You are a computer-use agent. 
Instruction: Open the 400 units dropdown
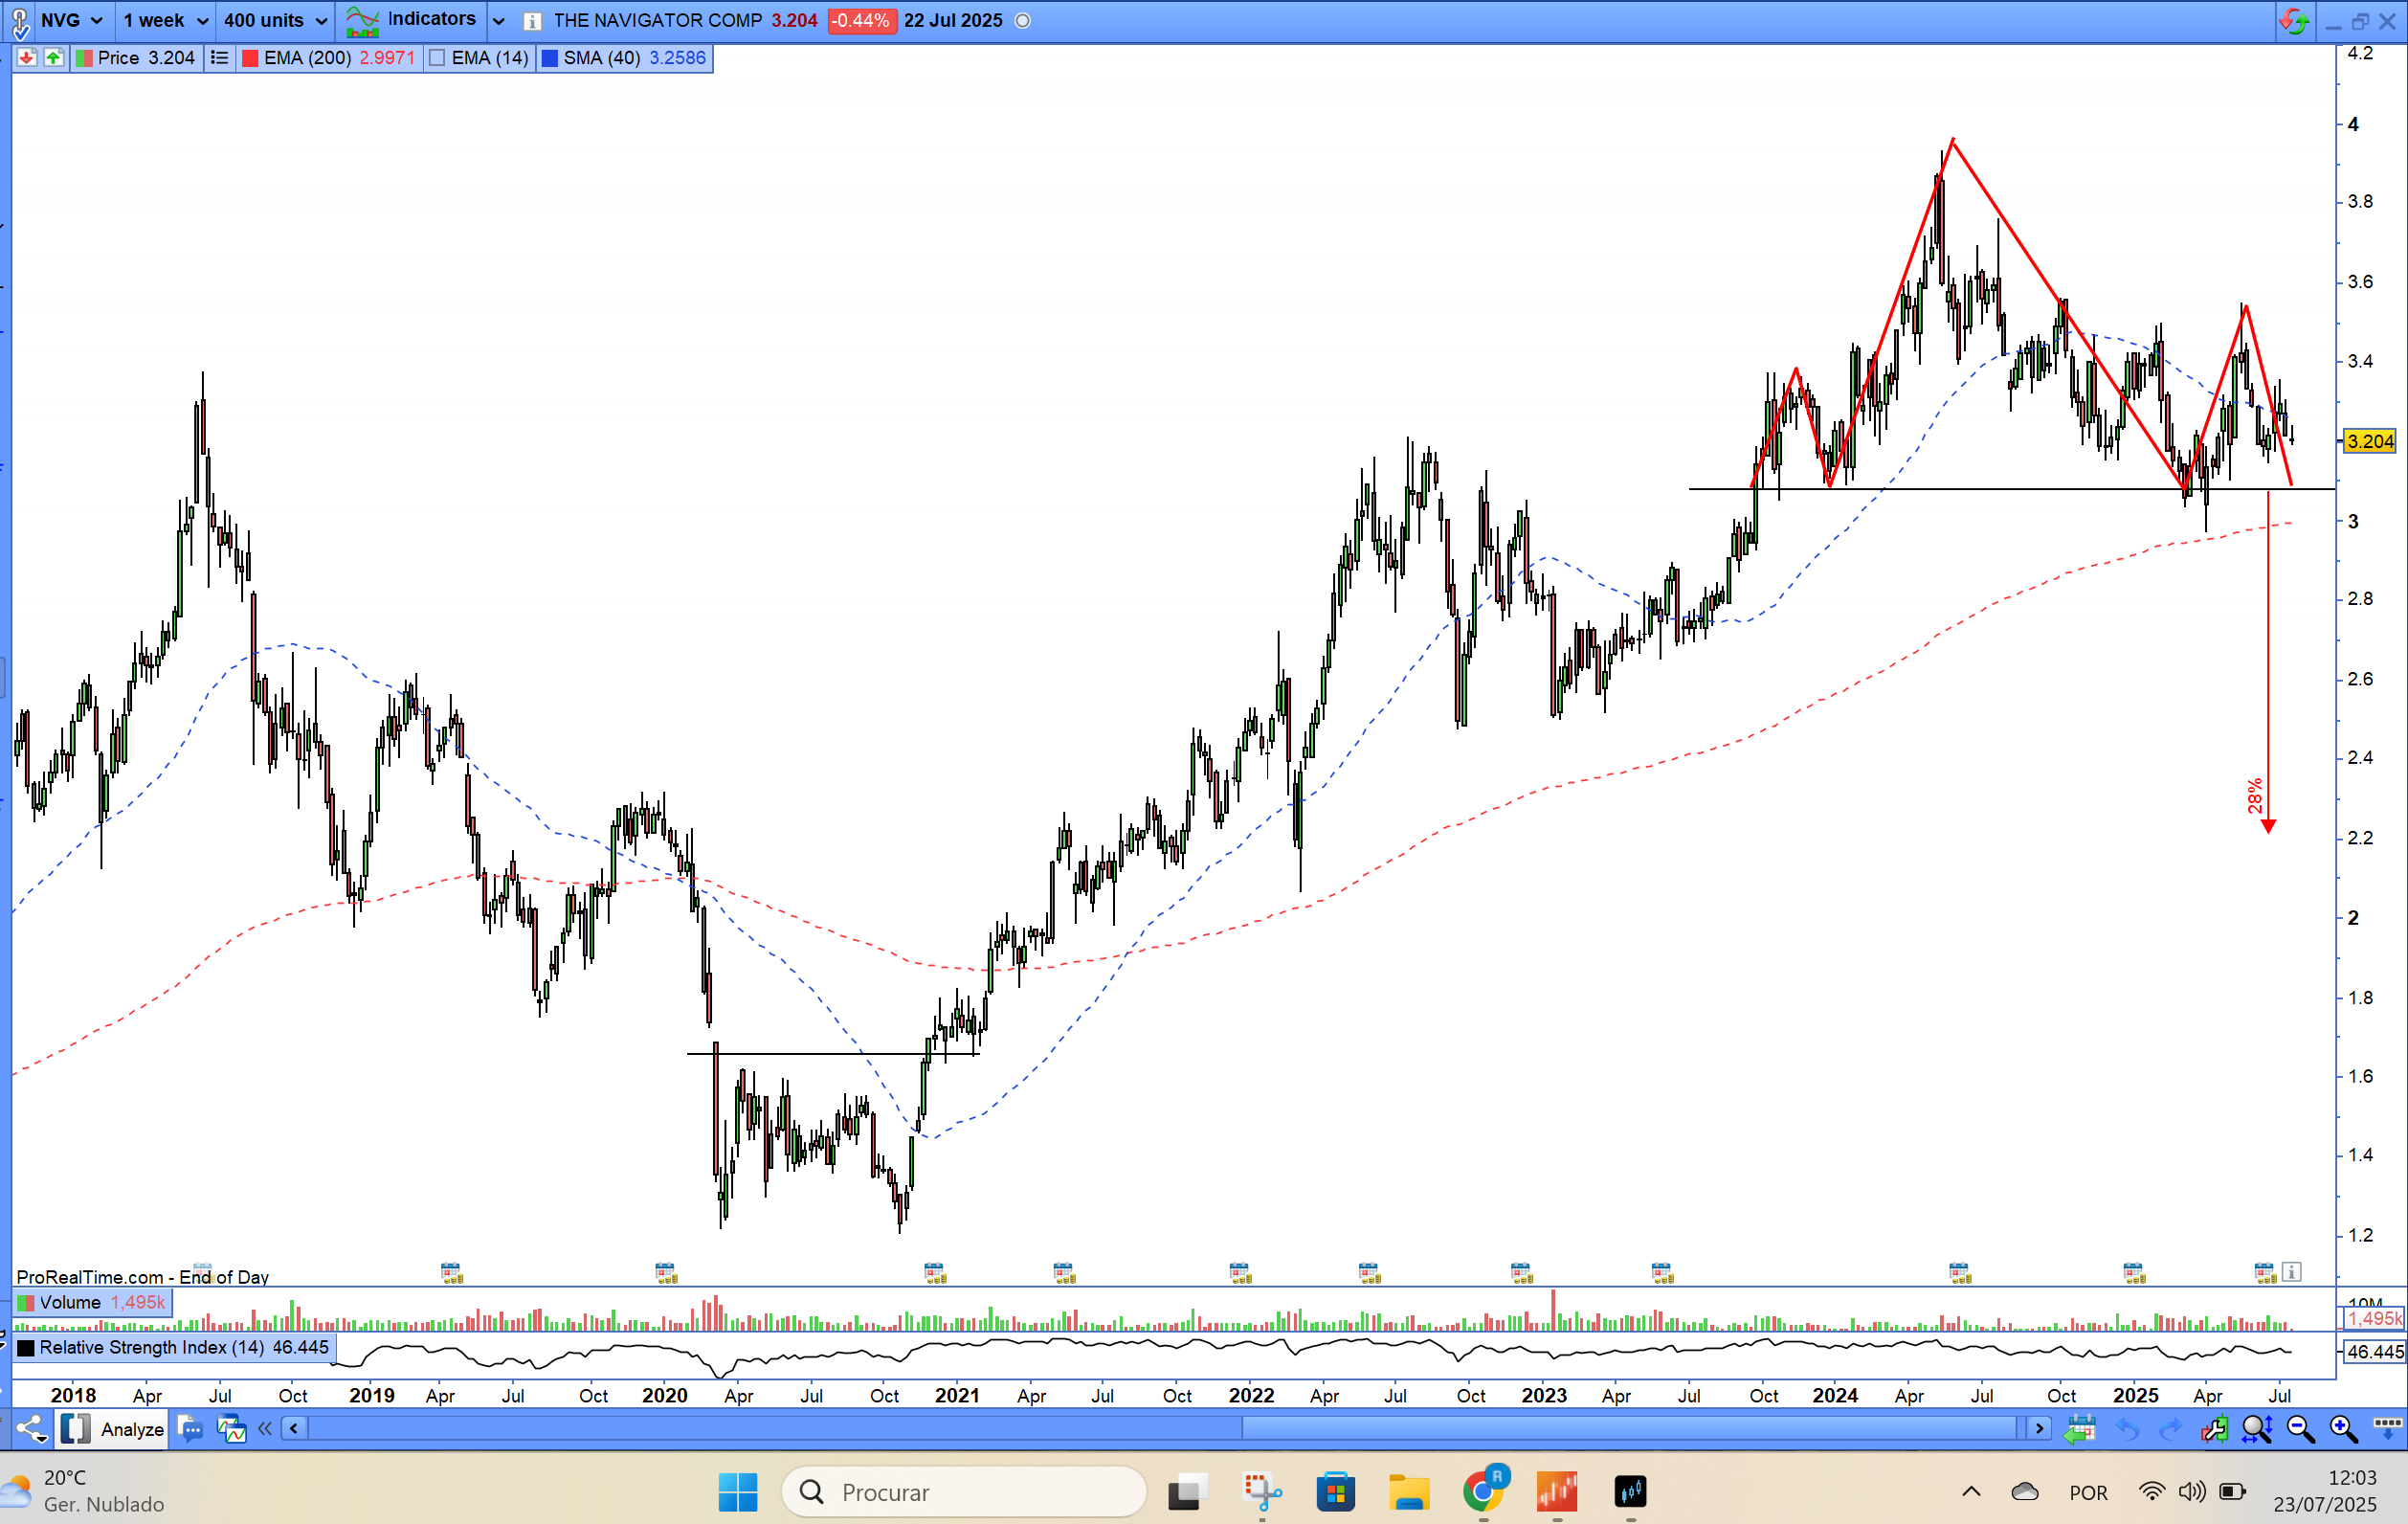point(275,20)
